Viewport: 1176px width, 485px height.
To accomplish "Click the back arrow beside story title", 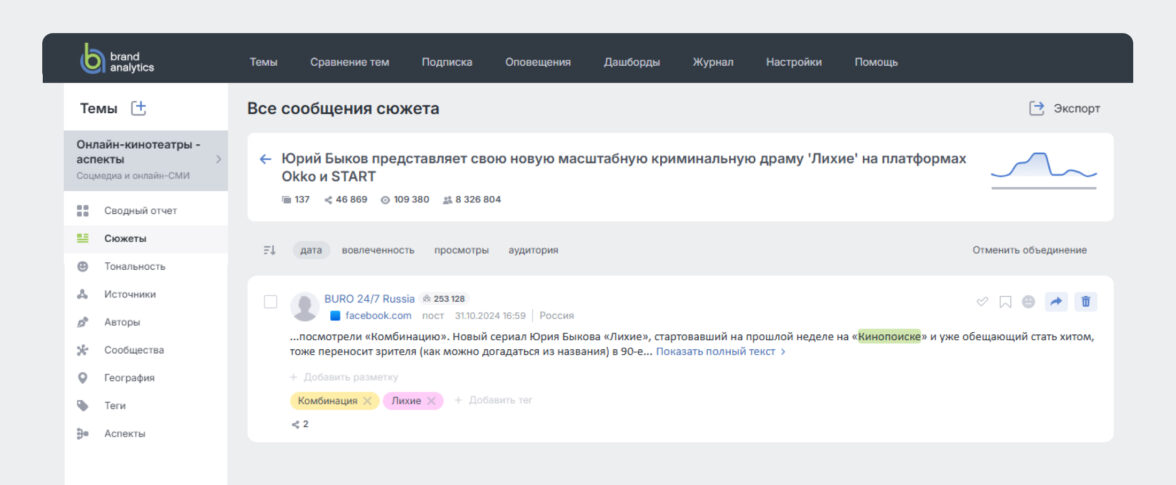I will click(x=265, y=159).
